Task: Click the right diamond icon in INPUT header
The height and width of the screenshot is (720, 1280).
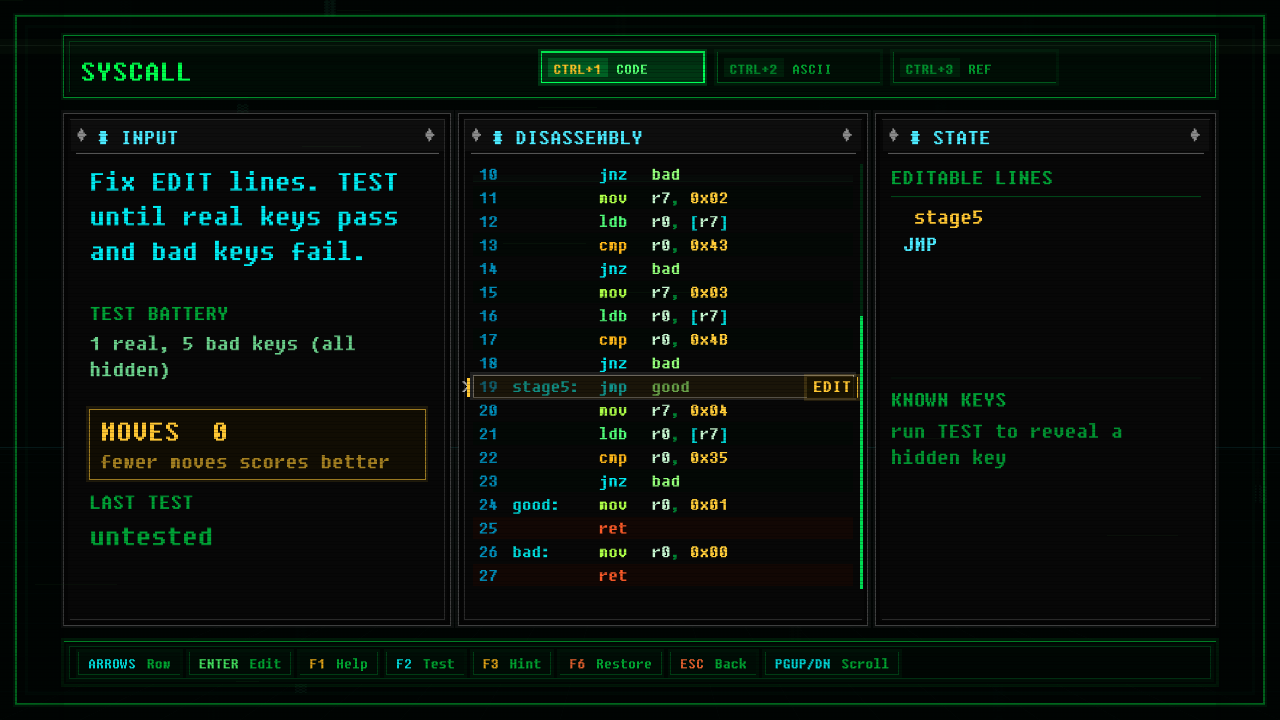Action: tap(429, 136)
